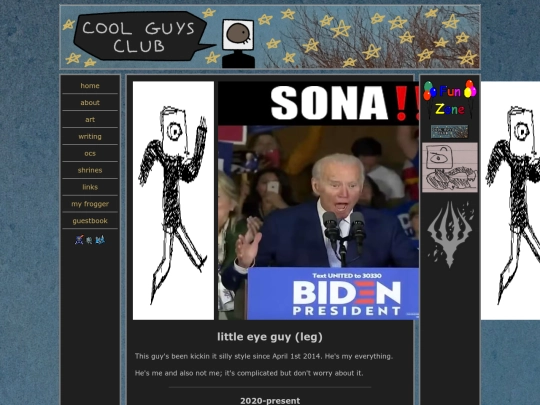Click the 'kickin it silly style' paragraph
Viewport: 540px width, 405px height.
(x=264, y=356)
